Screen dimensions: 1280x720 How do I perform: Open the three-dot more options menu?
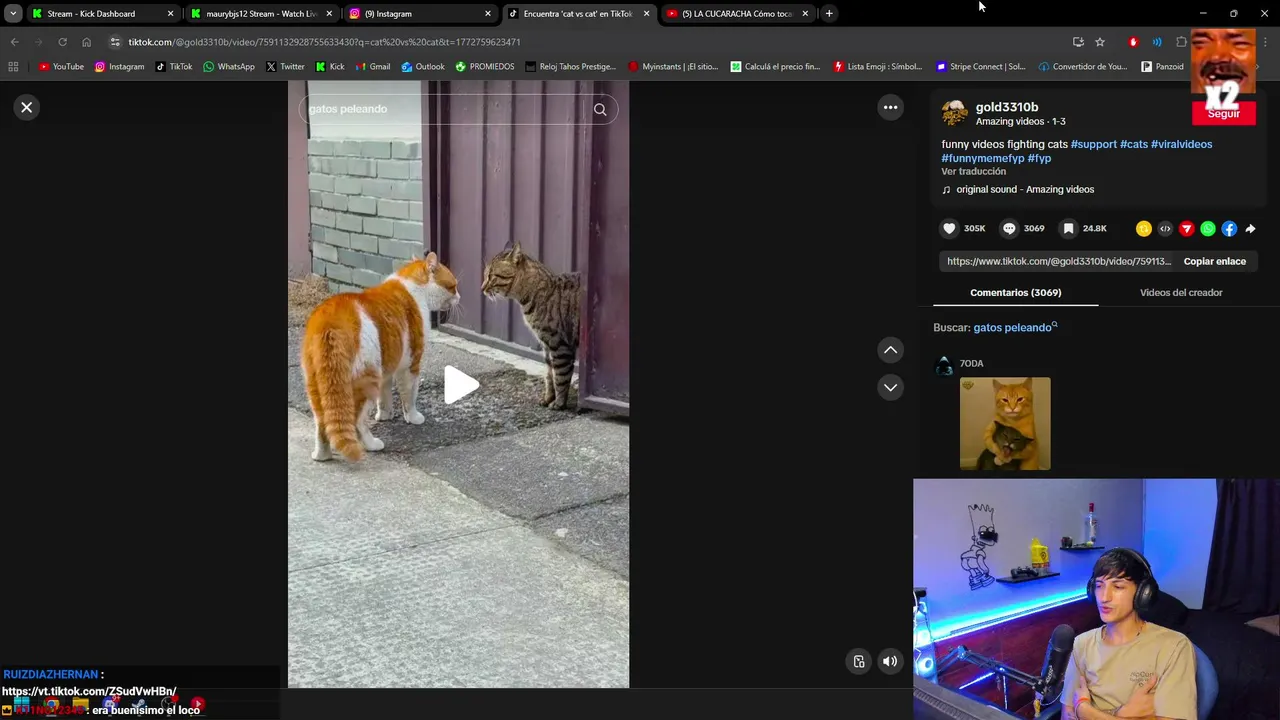(x=890, y=107)
